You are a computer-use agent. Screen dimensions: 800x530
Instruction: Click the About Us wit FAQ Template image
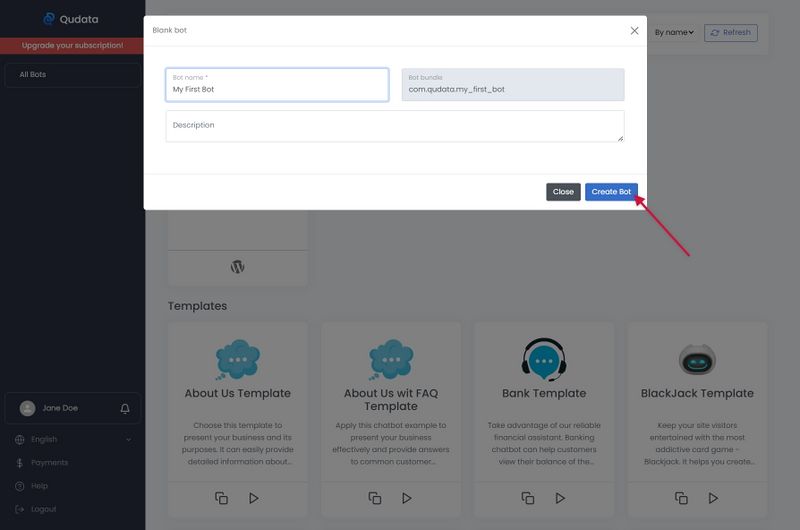tap(391, 360)
